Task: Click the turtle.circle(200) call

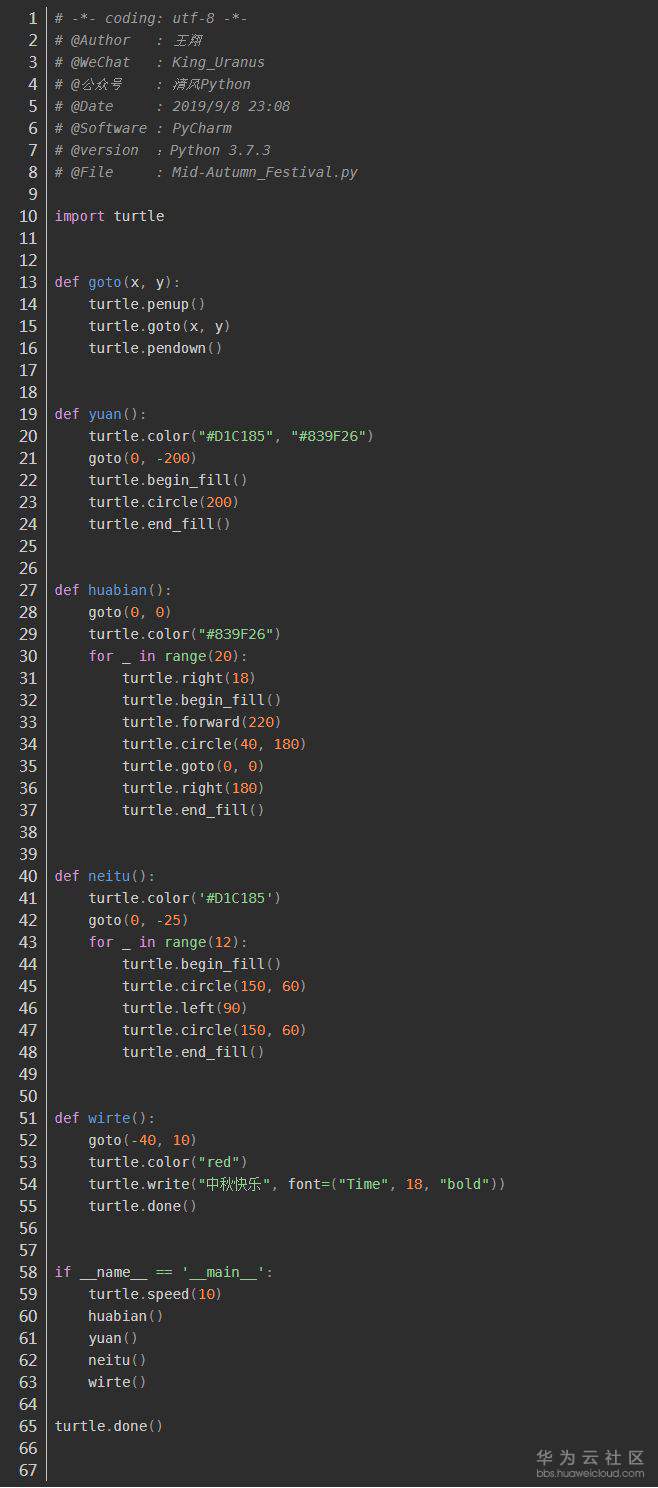Action: click(163, 502)
